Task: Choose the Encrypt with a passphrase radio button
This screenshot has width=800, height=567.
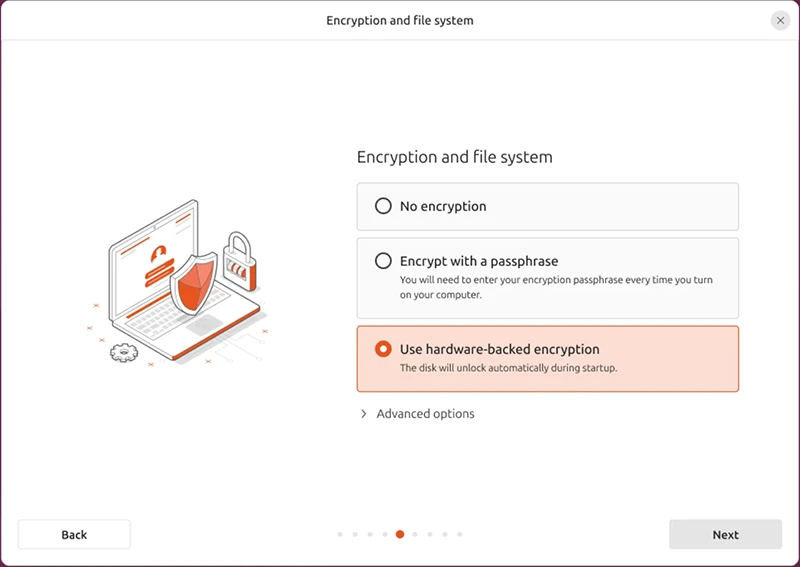Action: point(383,261)
